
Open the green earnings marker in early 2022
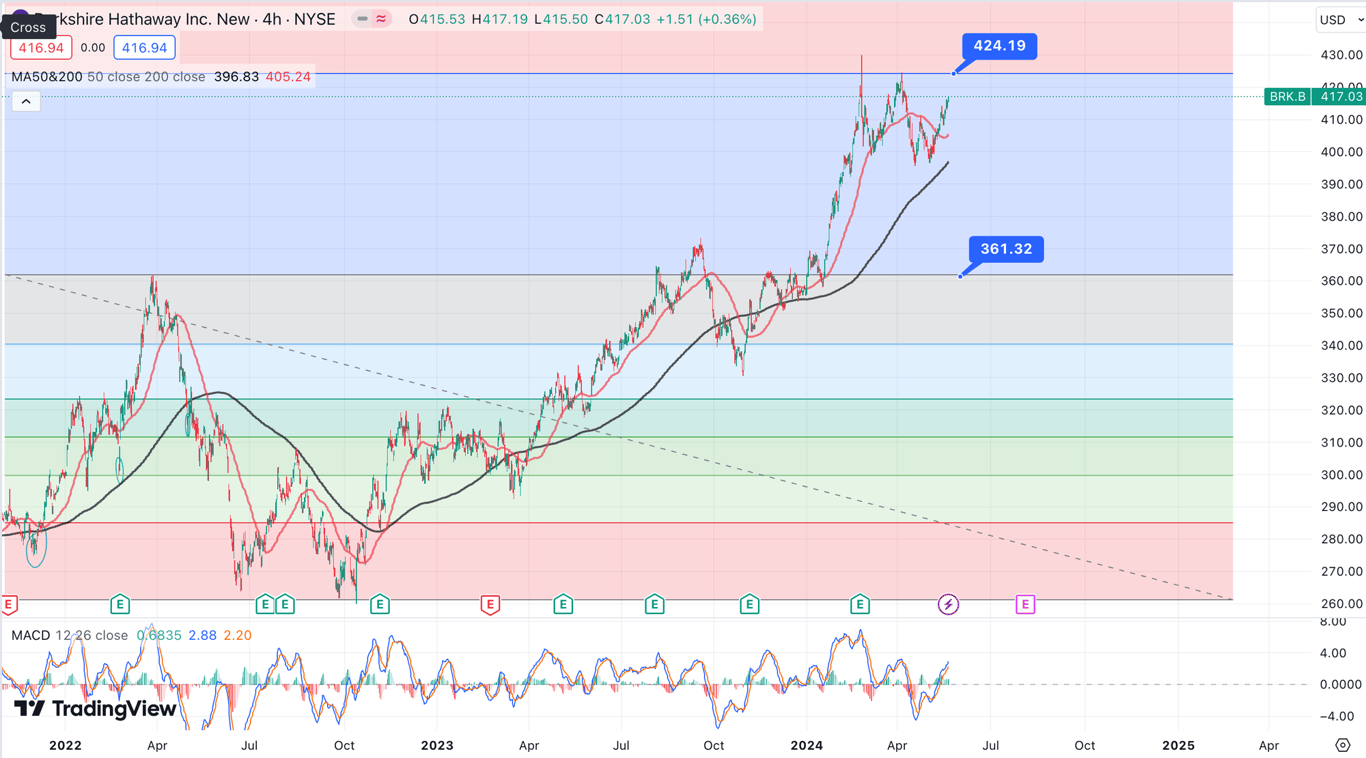coord(120,604)
